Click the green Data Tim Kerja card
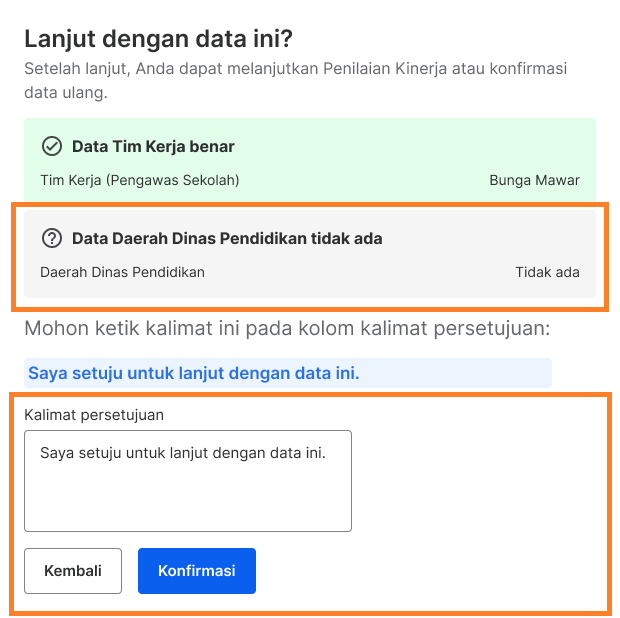 pos(310,160)
